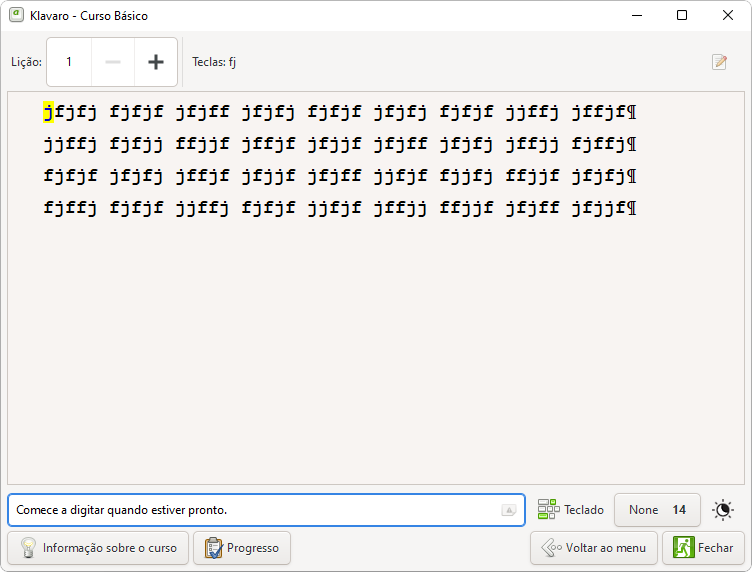Click the small icon inside the typing field
This screenshot has height=572, width=752.
509,510
